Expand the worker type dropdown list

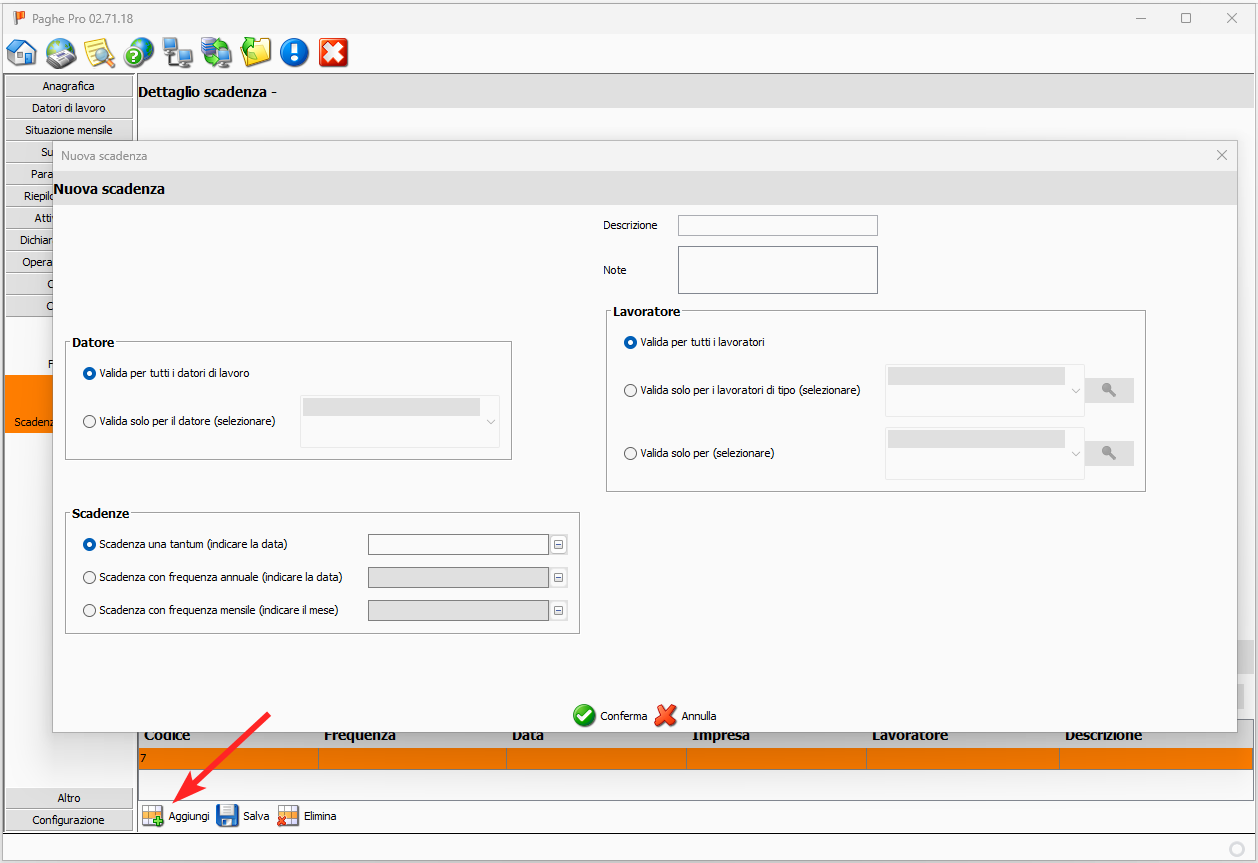pyautogui.click(x=1075, y=391)
